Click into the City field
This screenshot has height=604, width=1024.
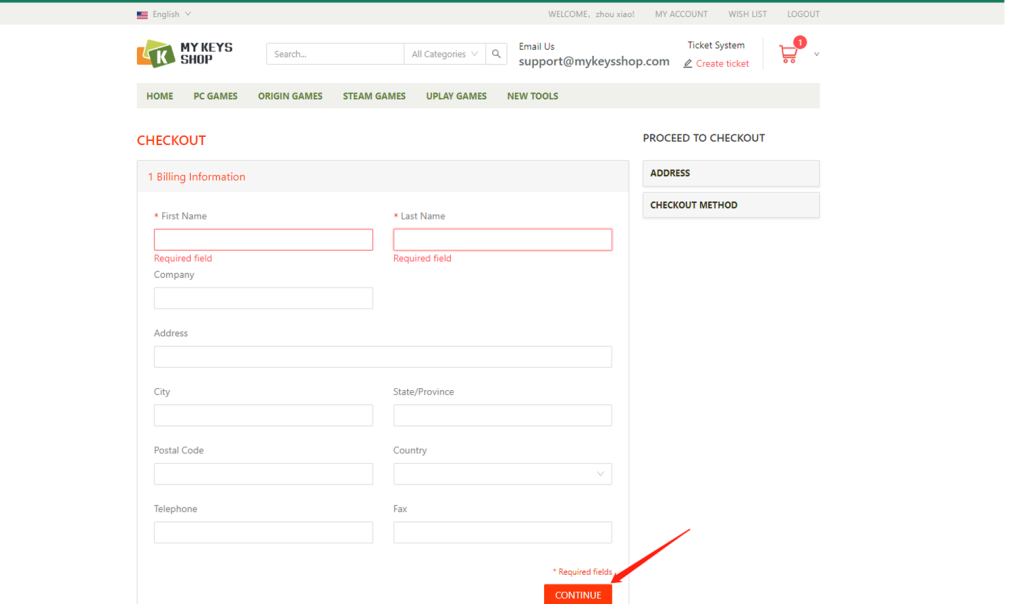pyautogui.click(x=263, y=415)
